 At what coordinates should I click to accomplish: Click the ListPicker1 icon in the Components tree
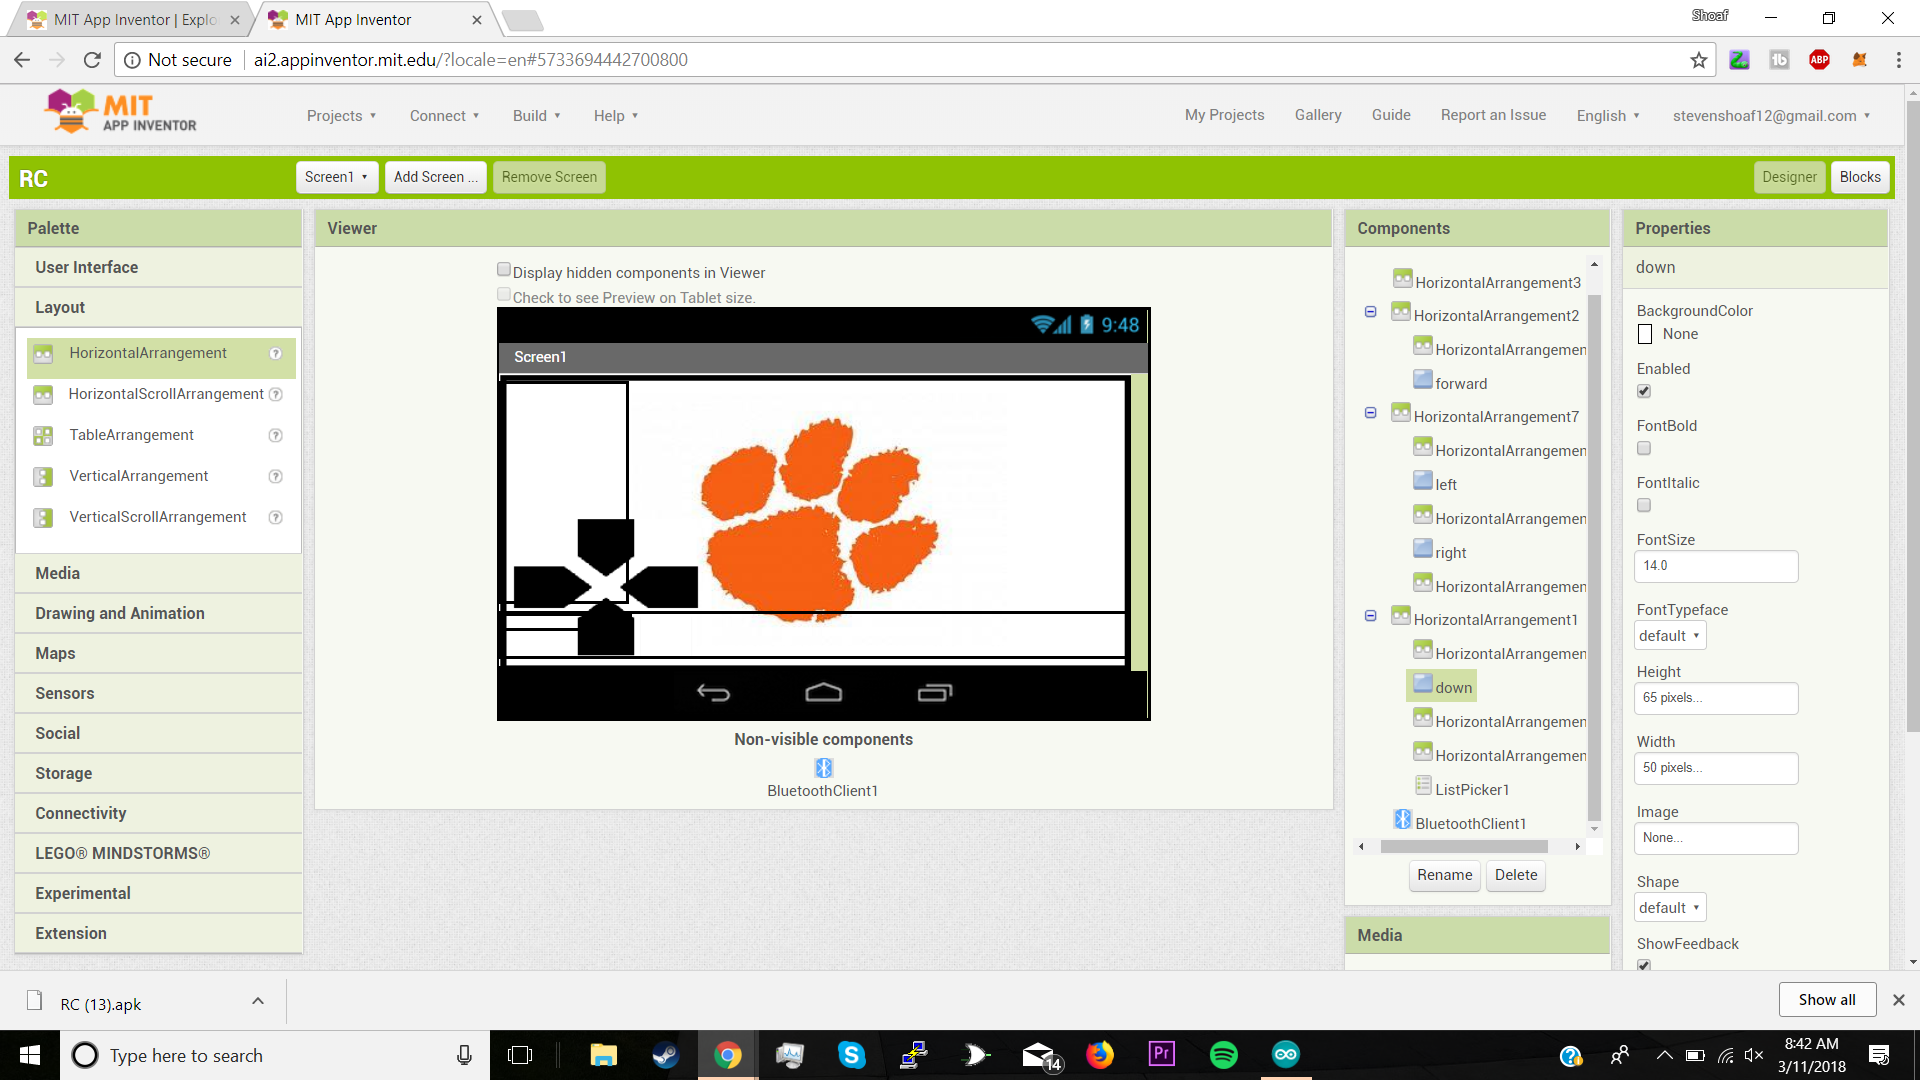coord(1423,787)
